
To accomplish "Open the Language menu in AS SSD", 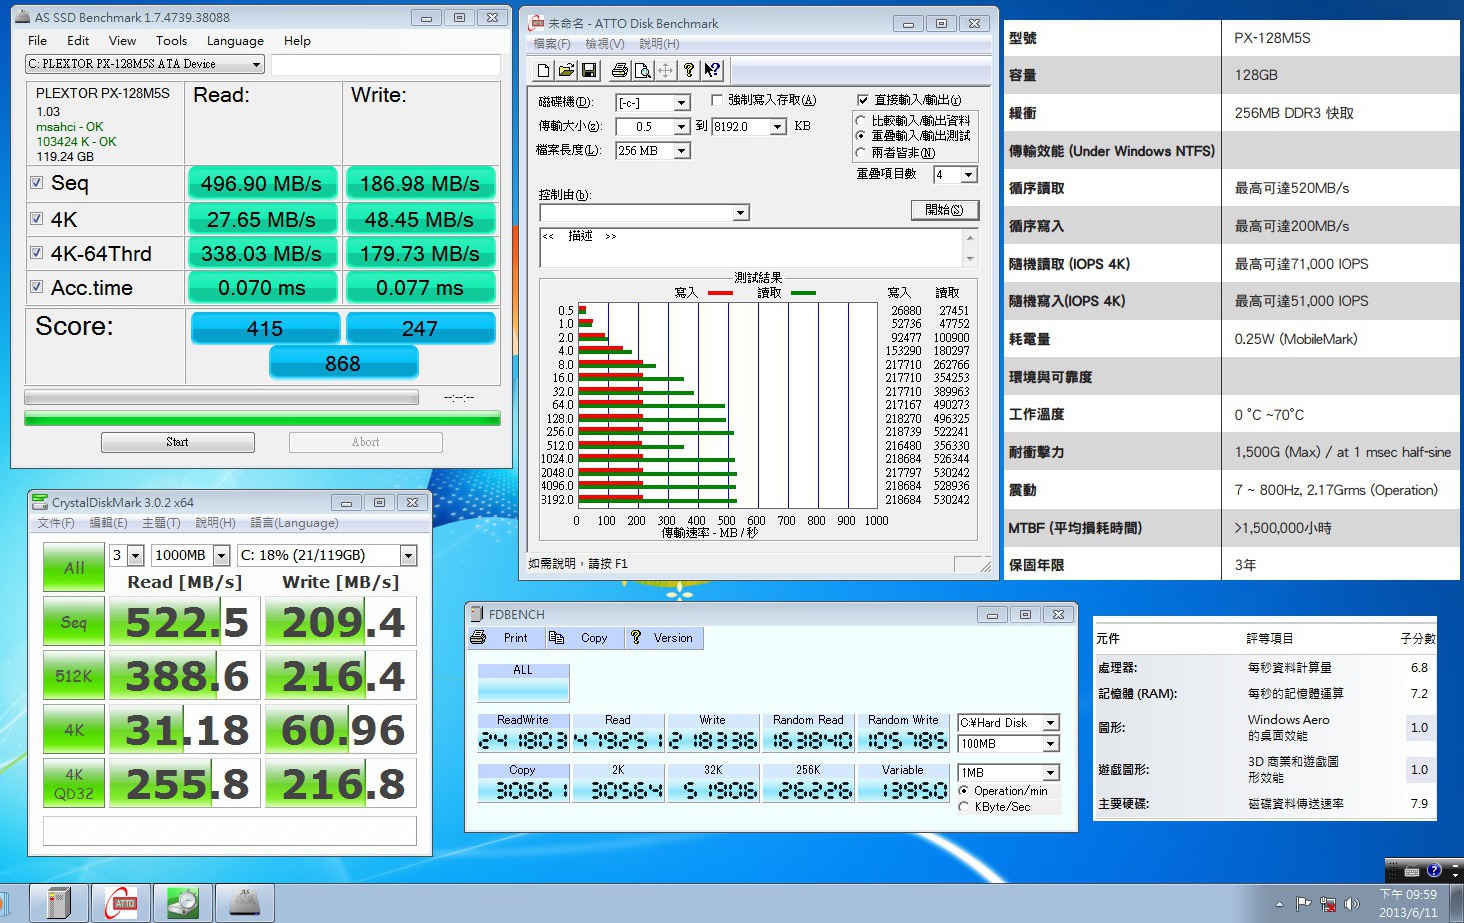I will click(x=235, y=41).
